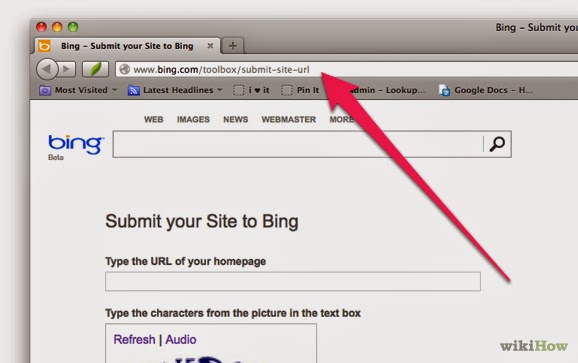Viewport: 578px width, 363px height.
Task: Click the orange Bing favicon on the tab
Action: tap(44, 46)
